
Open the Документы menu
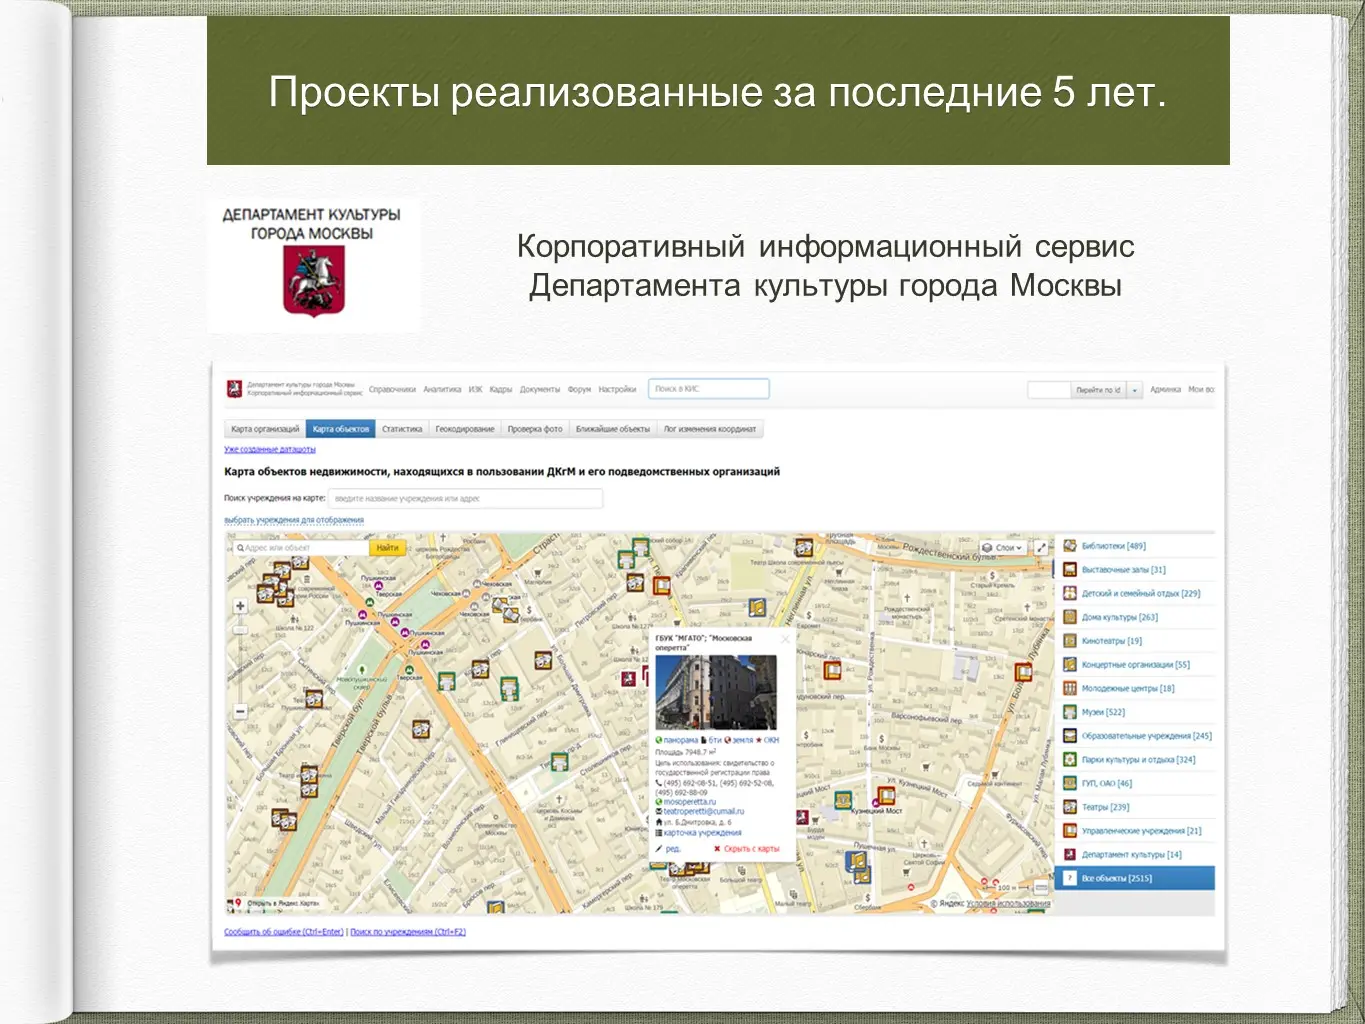pos(540,389)
